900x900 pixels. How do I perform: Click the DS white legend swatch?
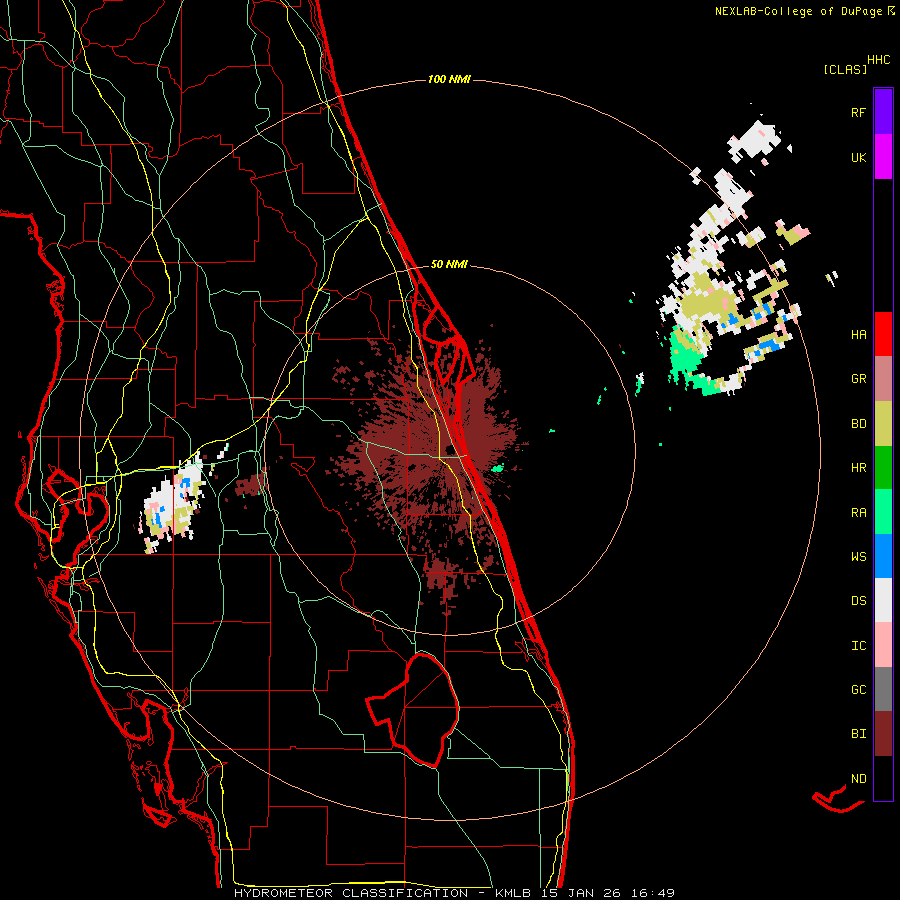883,600
